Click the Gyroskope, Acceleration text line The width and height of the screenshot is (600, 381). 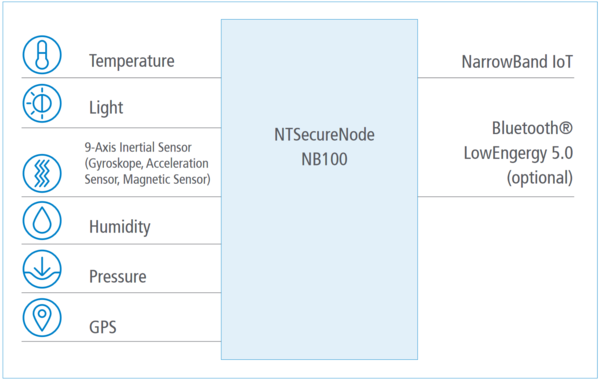pyautogui.click(x=147, y=164)
